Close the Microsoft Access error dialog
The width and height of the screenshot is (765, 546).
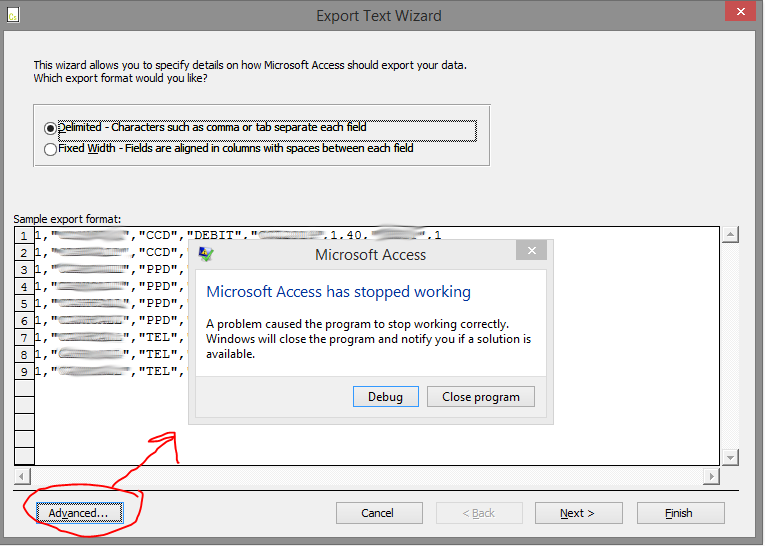click(x=531, y=251)
